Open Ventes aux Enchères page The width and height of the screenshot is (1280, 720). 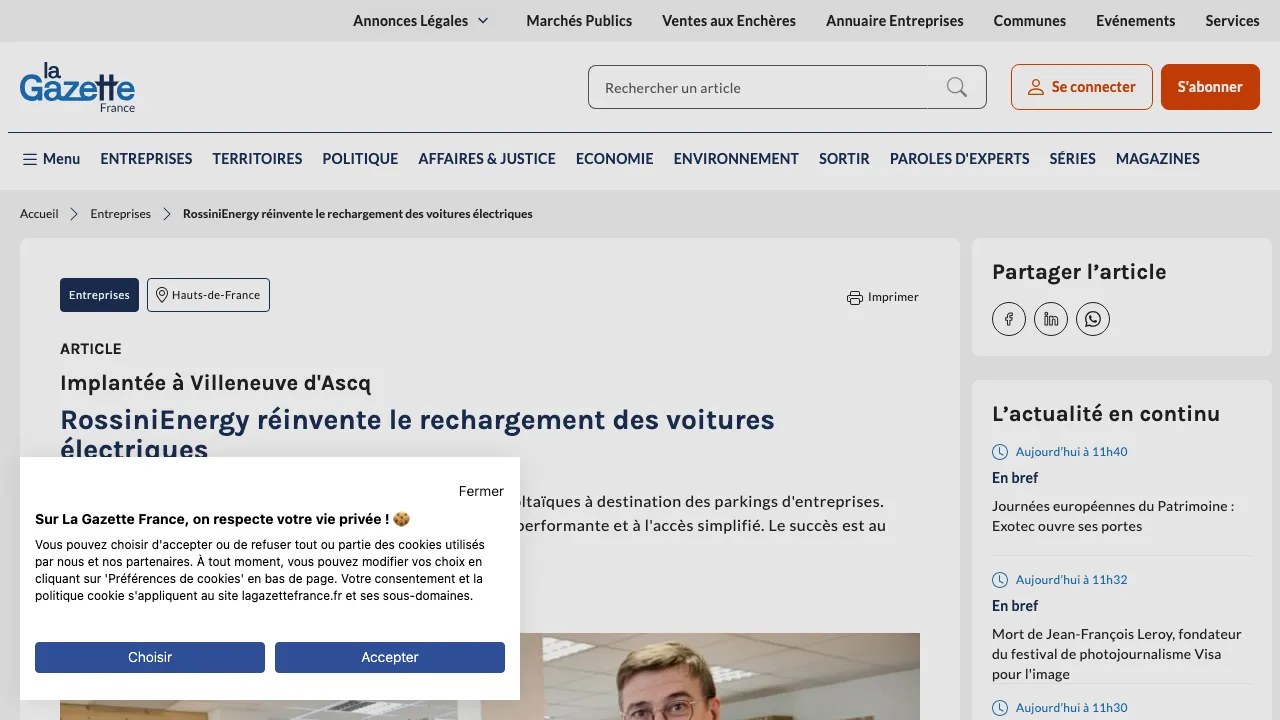tap(729, 20)
